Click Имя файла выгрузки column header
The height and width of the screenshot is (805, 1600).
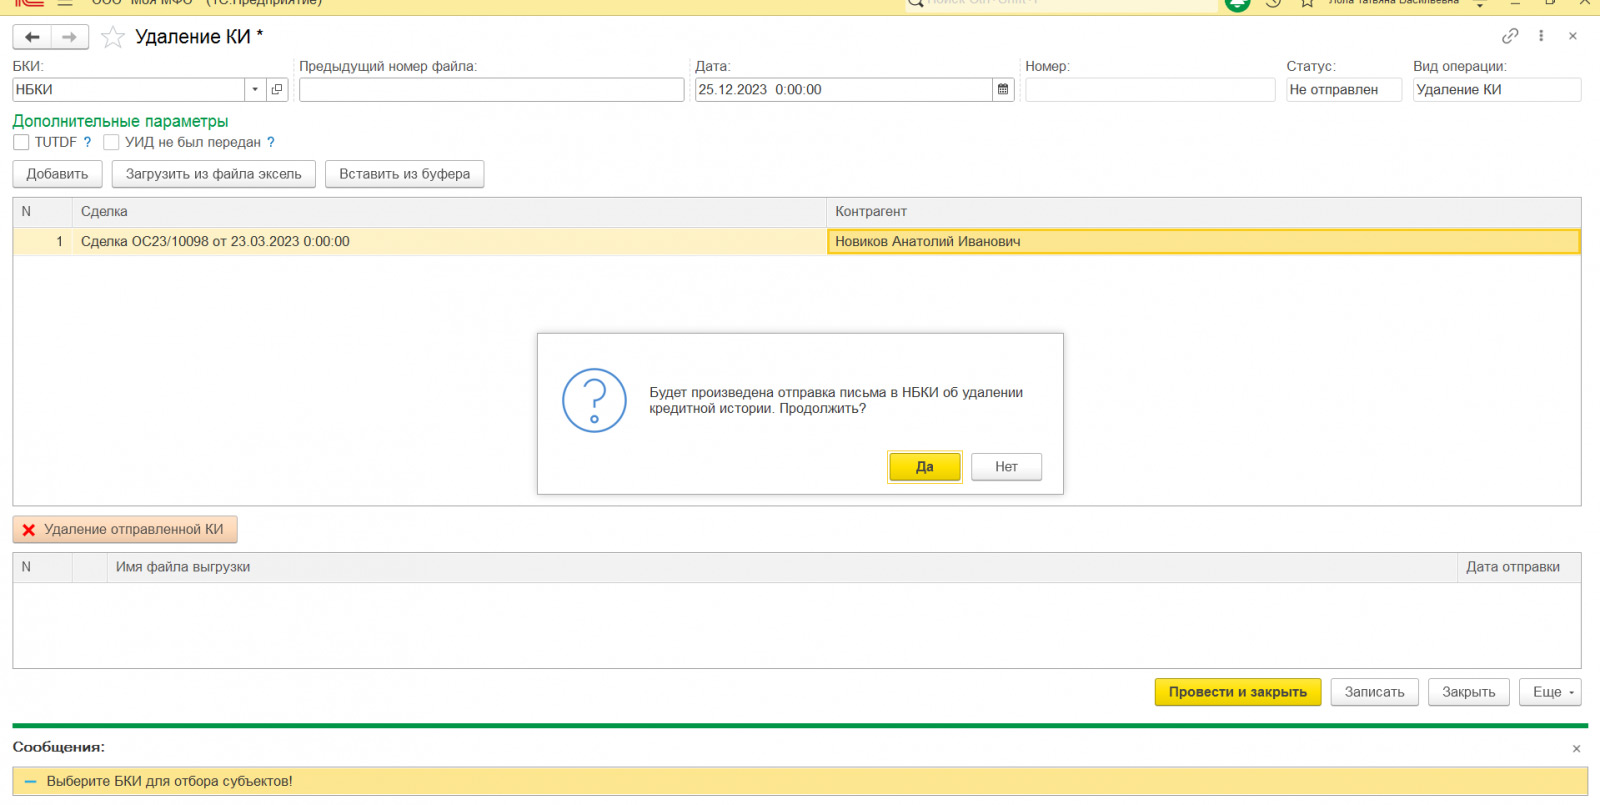tap(782, 567)
